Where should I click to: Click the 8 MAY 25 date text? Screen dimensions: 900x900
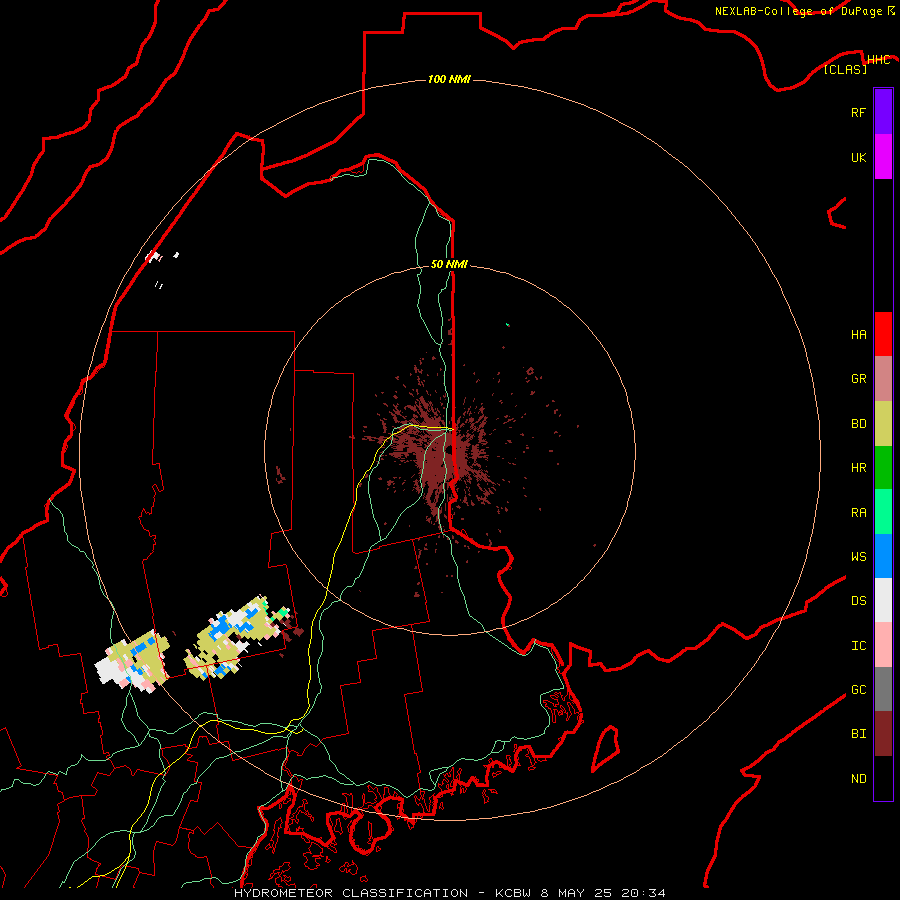point(577,893)
